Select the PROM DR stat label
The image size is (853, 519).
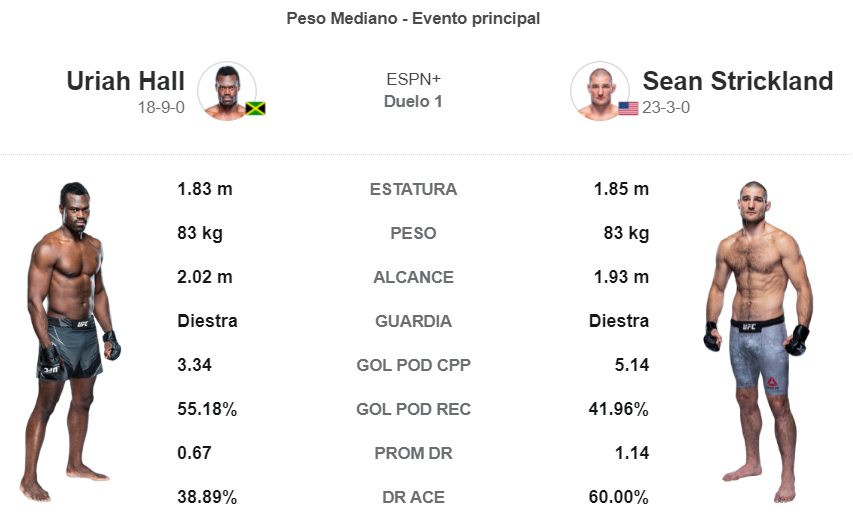(x=413, y=453)
